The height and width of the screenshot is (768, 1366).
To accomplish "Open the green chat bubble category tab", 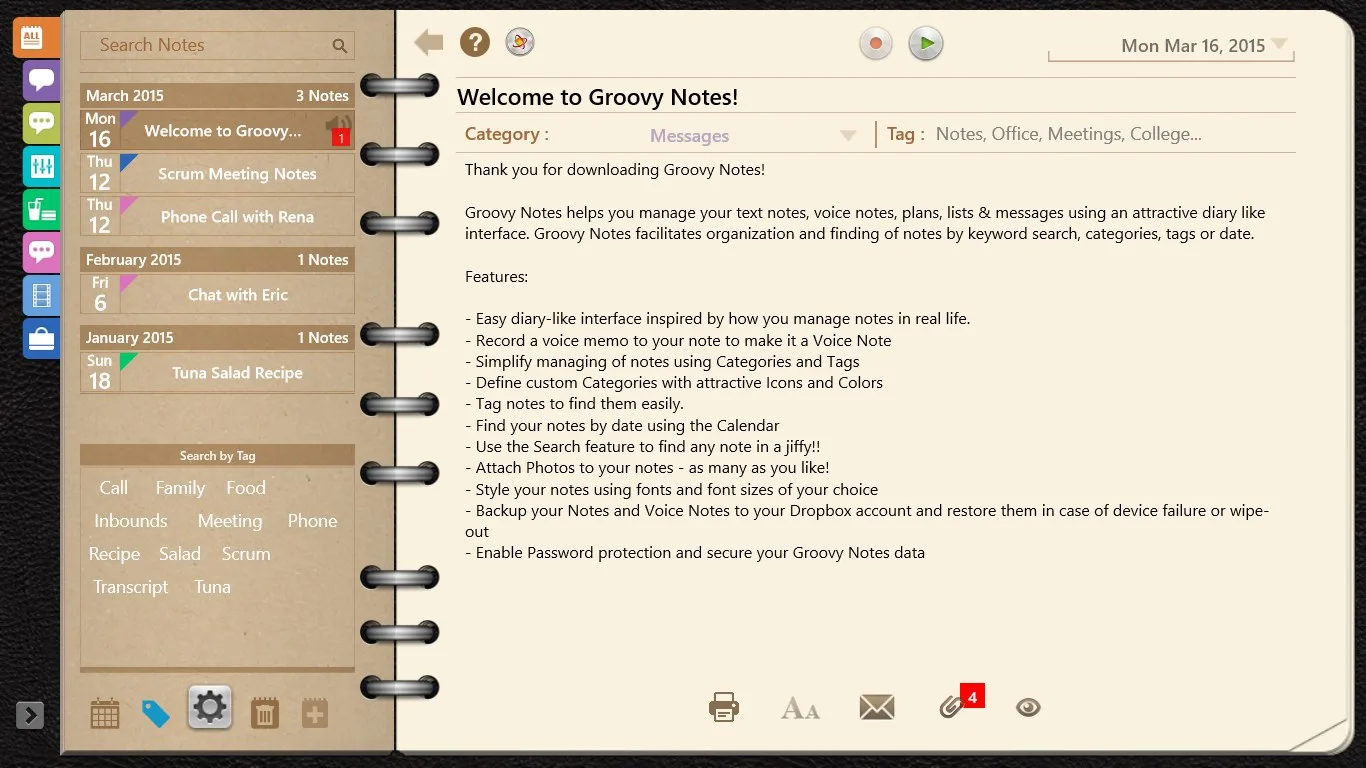I will coord(41,123).
